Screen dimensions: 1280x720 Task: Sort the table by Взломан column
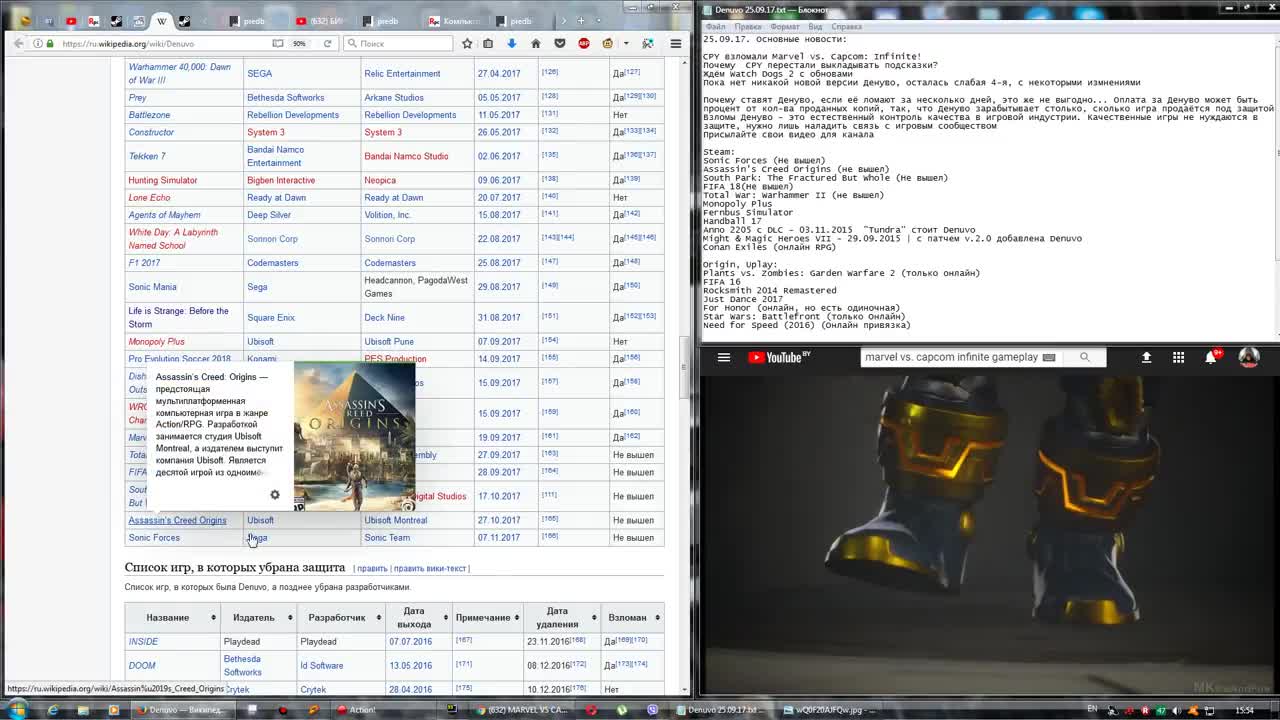632,617
